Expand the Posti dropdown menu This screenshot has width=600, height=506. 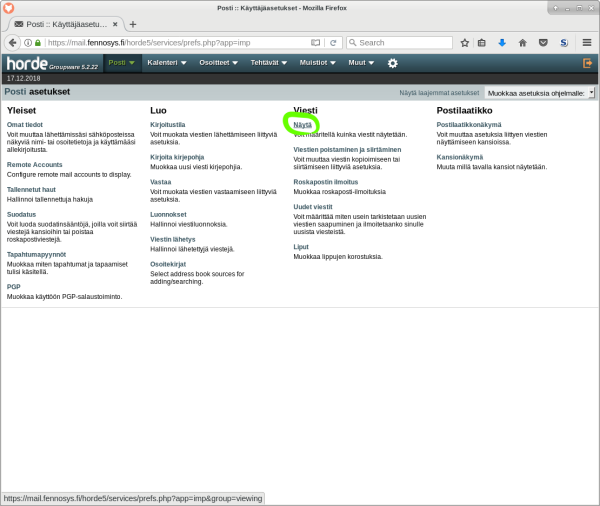point(121,63)
